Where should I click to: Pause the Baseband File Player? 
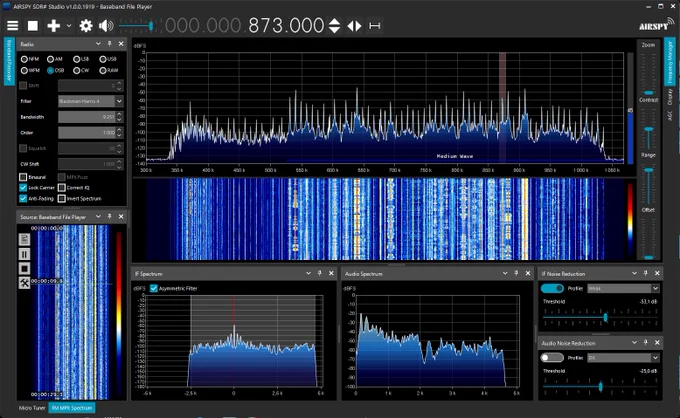coord(24,254)
